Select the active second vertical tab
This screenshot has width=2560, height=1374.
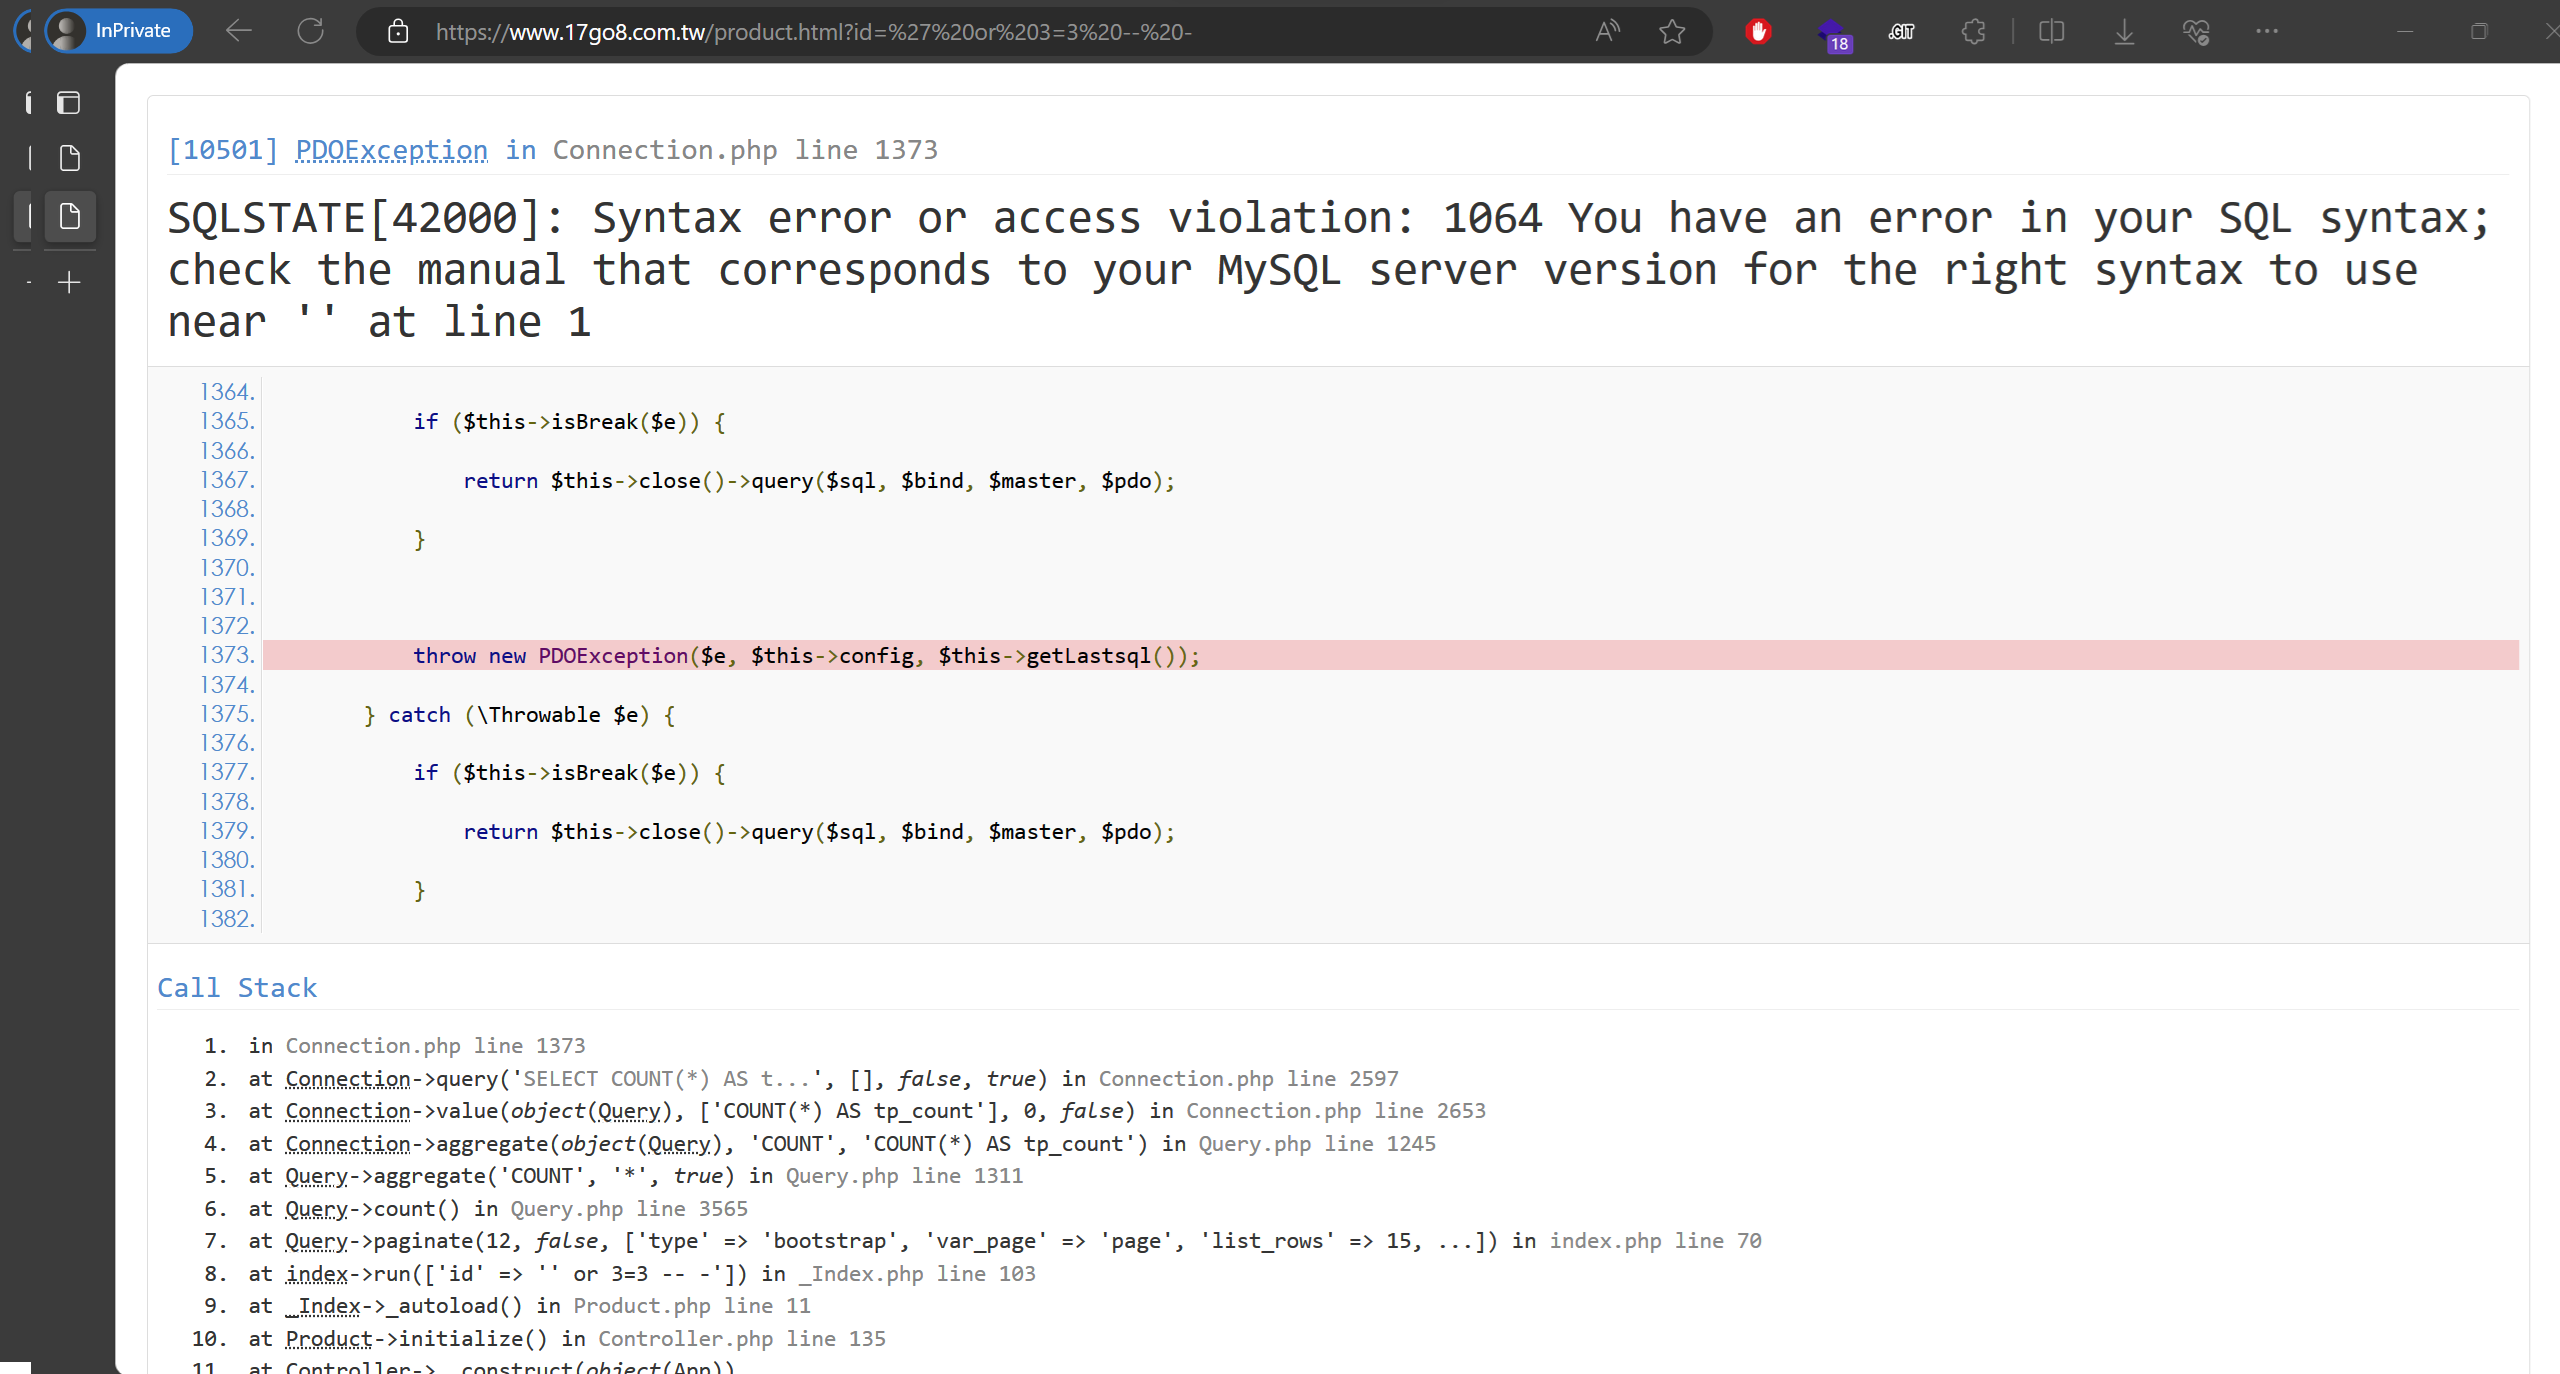[69, 216]
